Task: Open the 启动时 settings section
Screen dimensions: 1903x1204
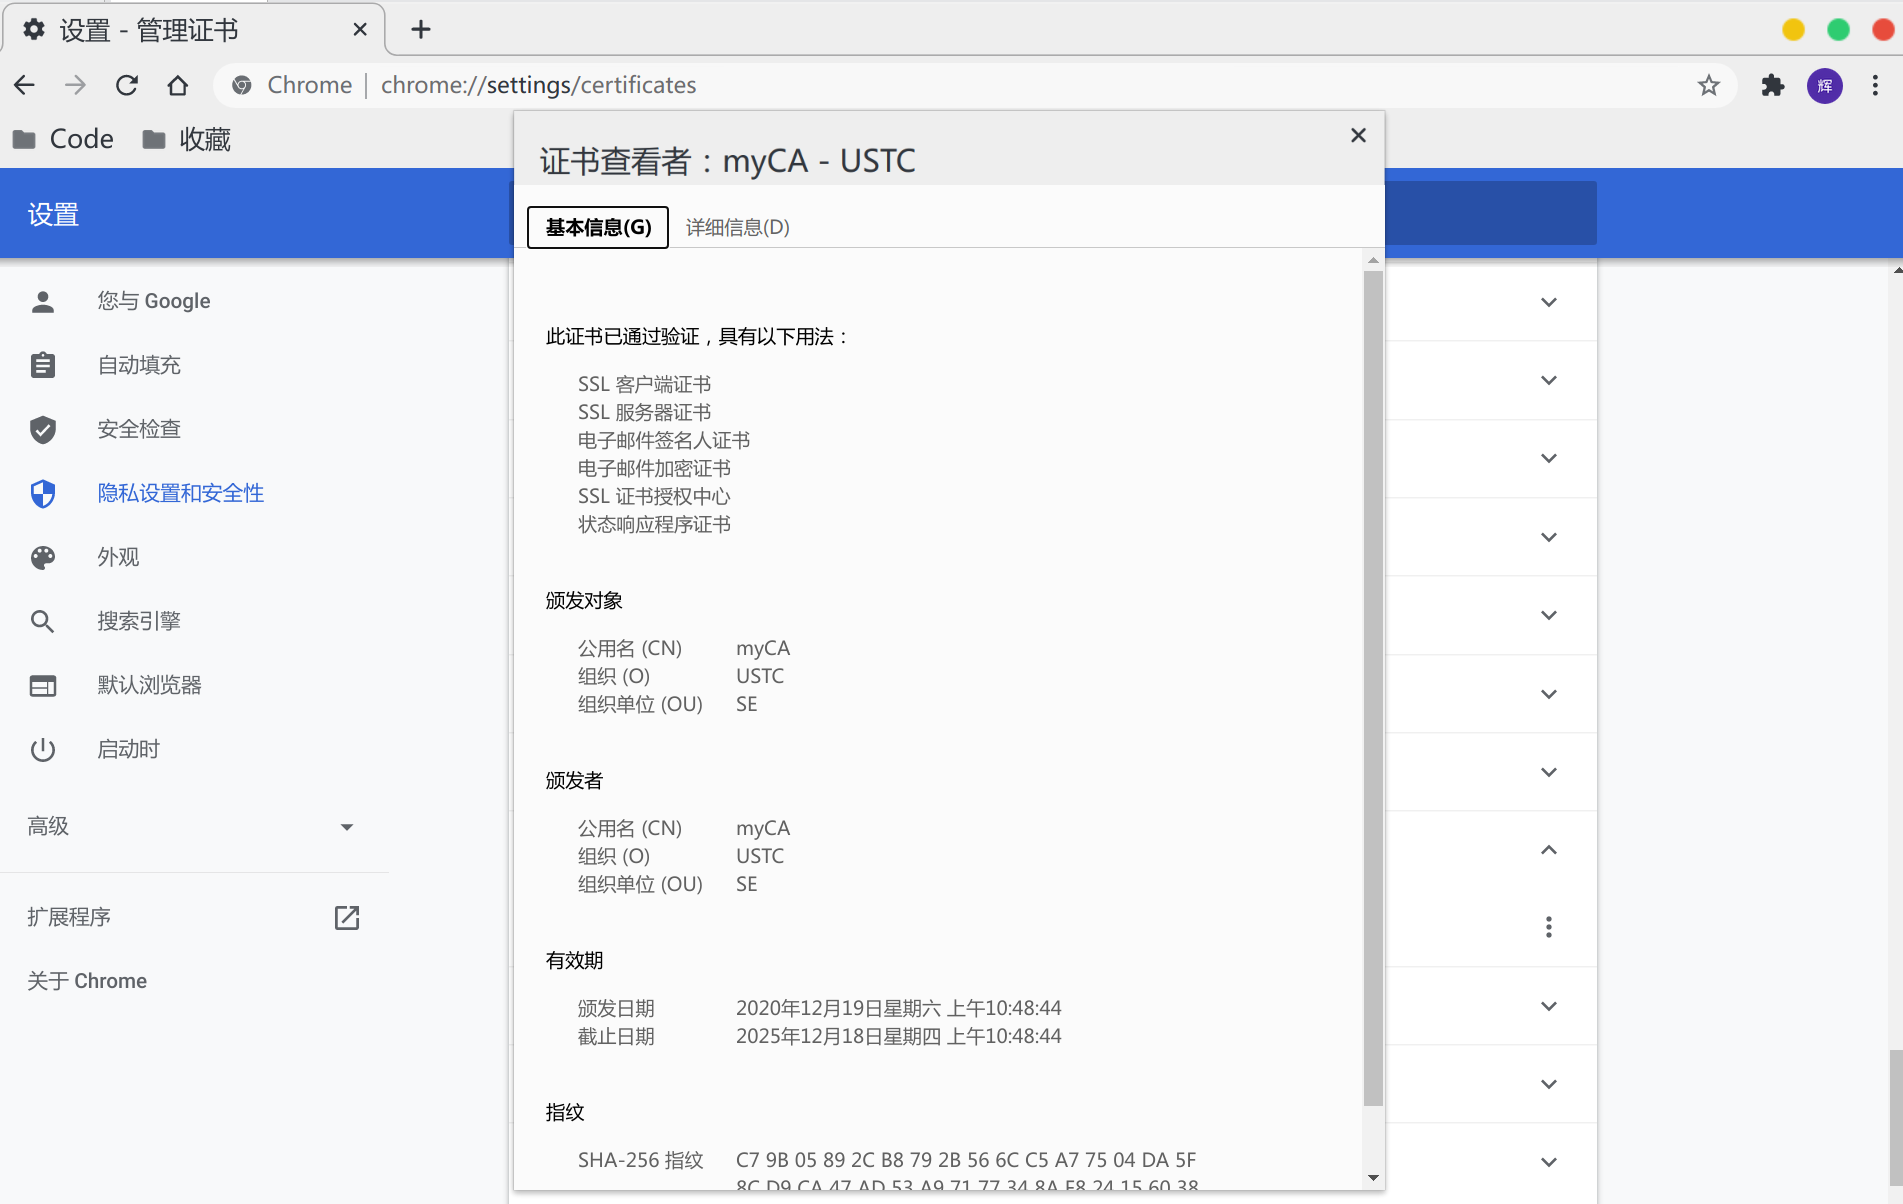Action: coord(128,750)
